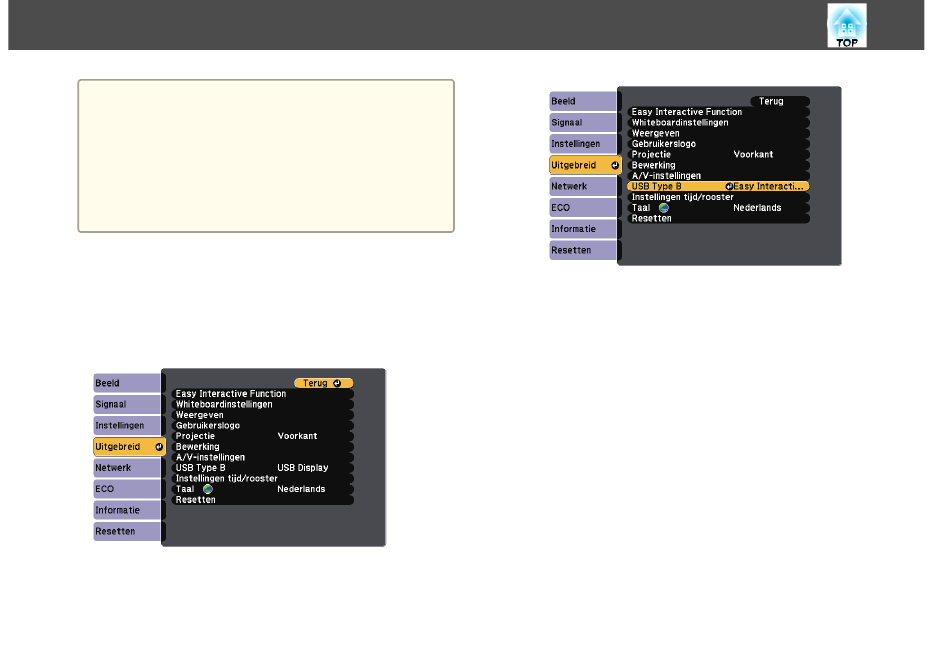Open Whiteboardinstellingen in the upper-right menu
The height and width of the screenshot is (660, 950).
(x=717, y=122)
